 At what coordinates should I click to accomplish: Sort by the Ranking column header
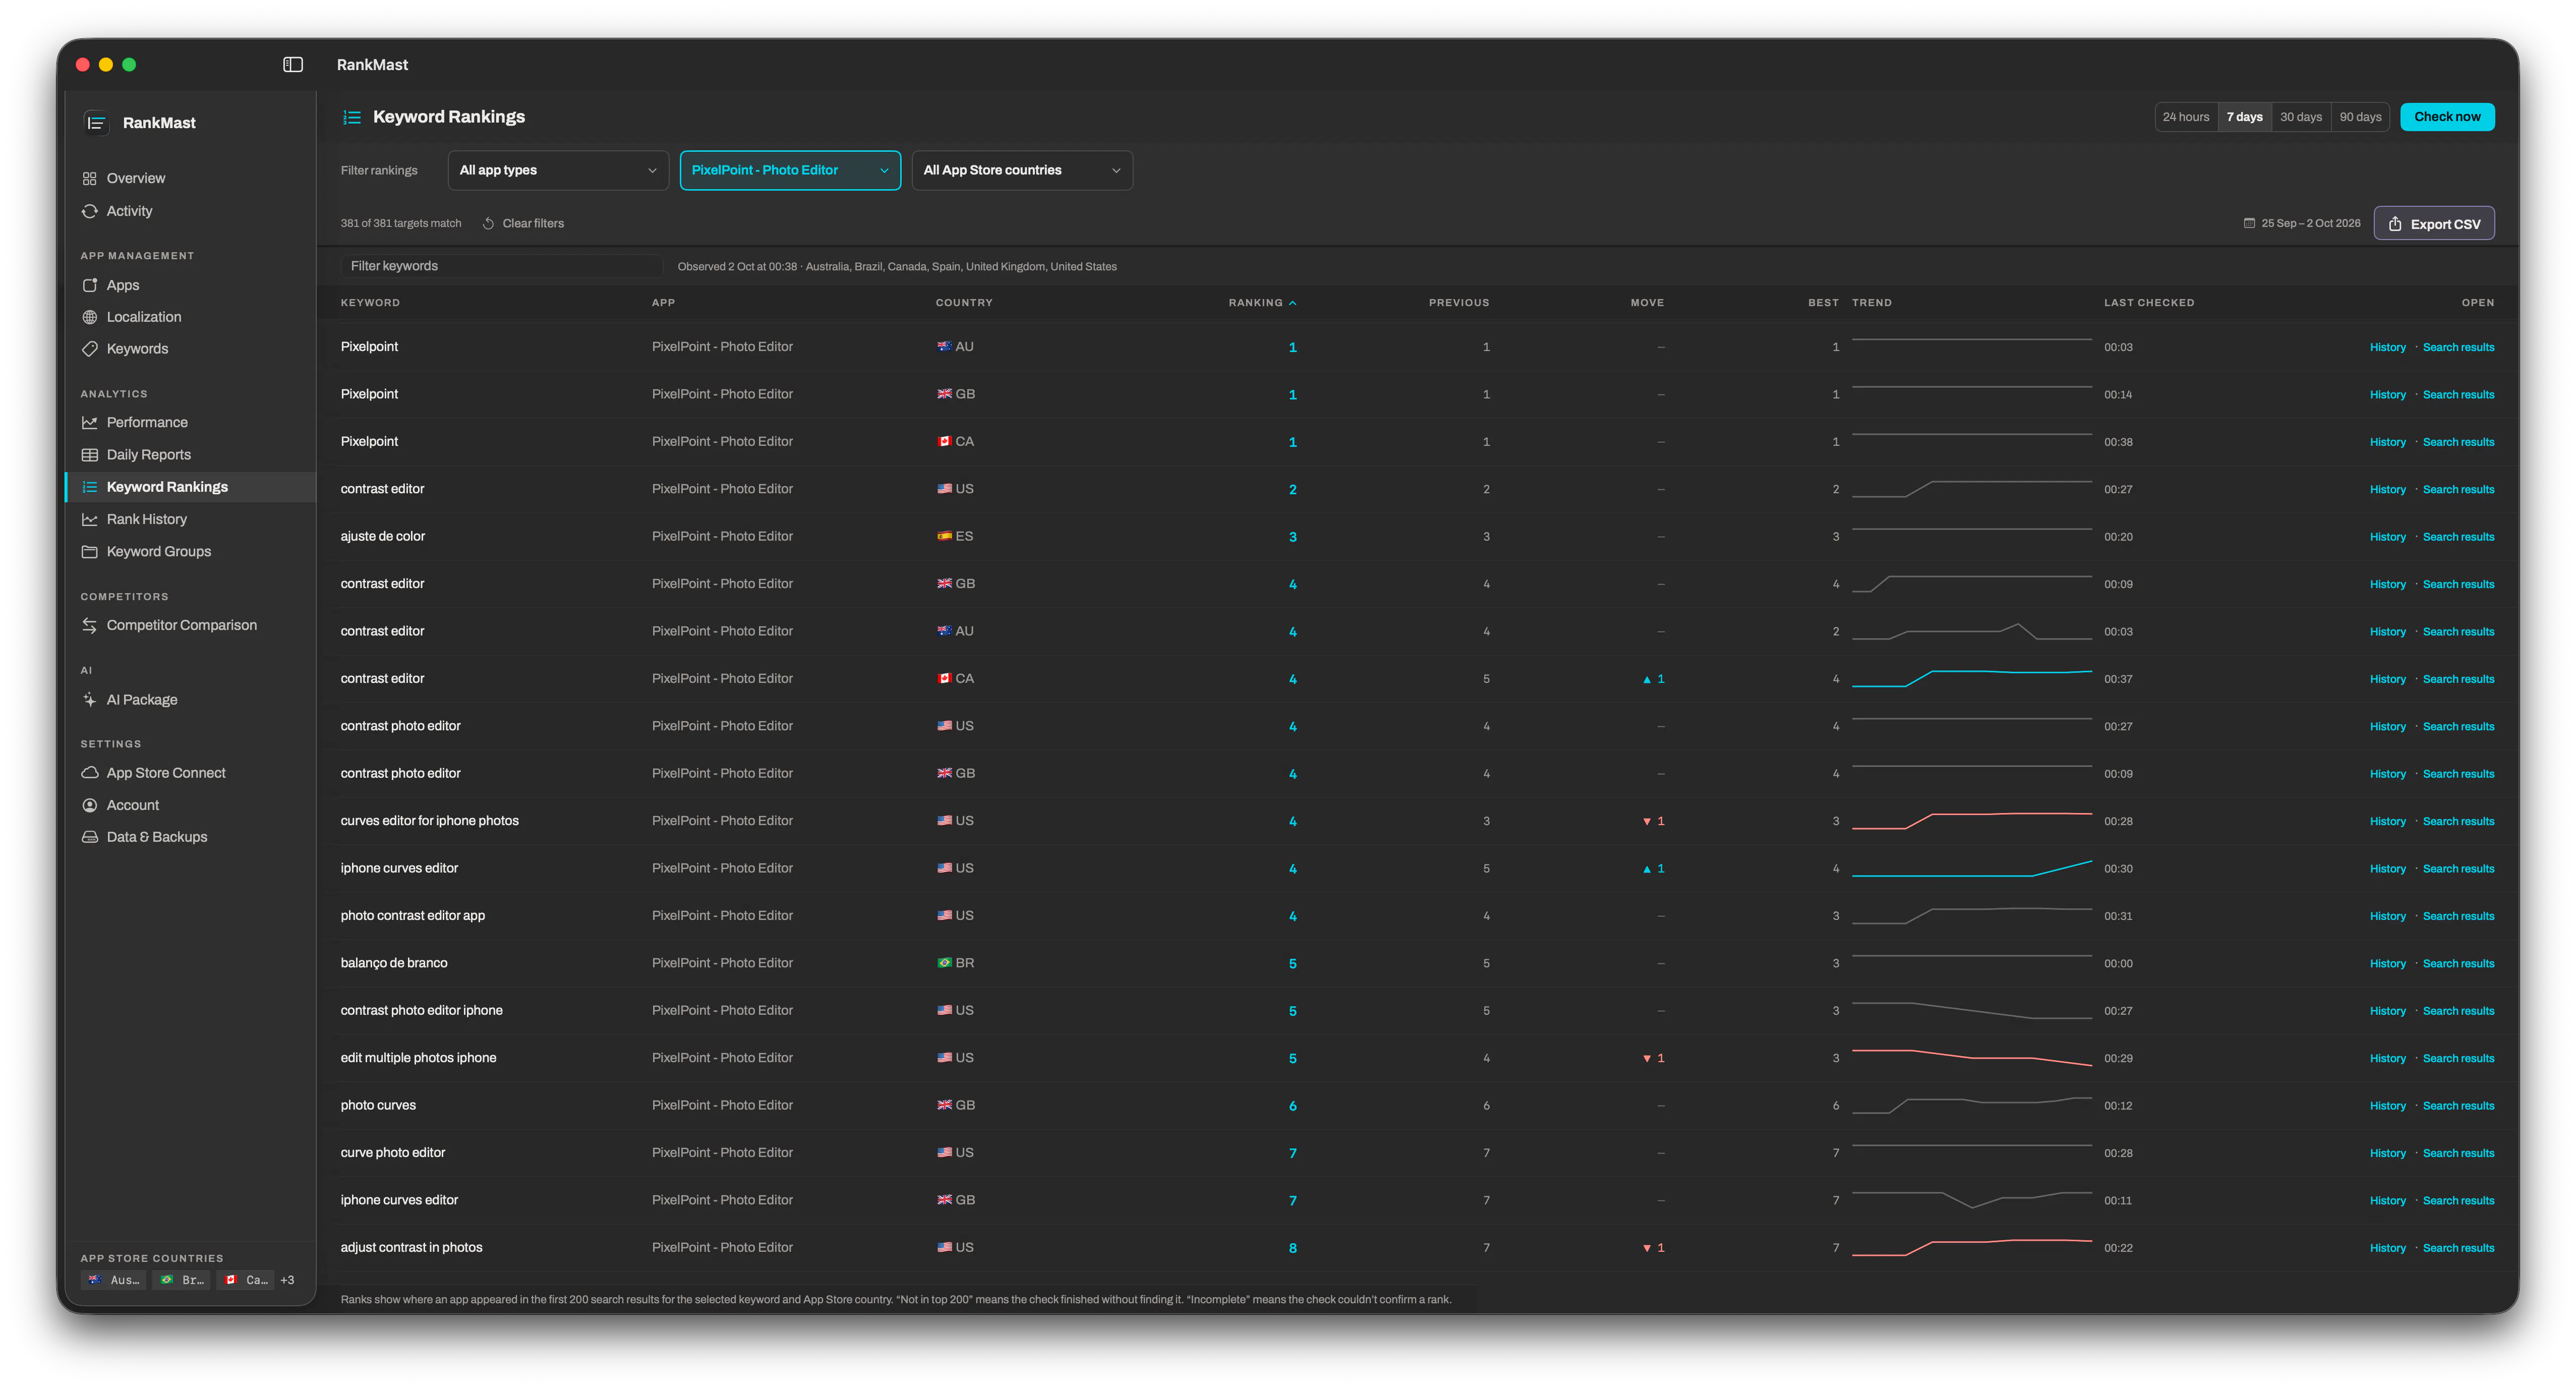pyautogui.click(x=1262, y=303)
